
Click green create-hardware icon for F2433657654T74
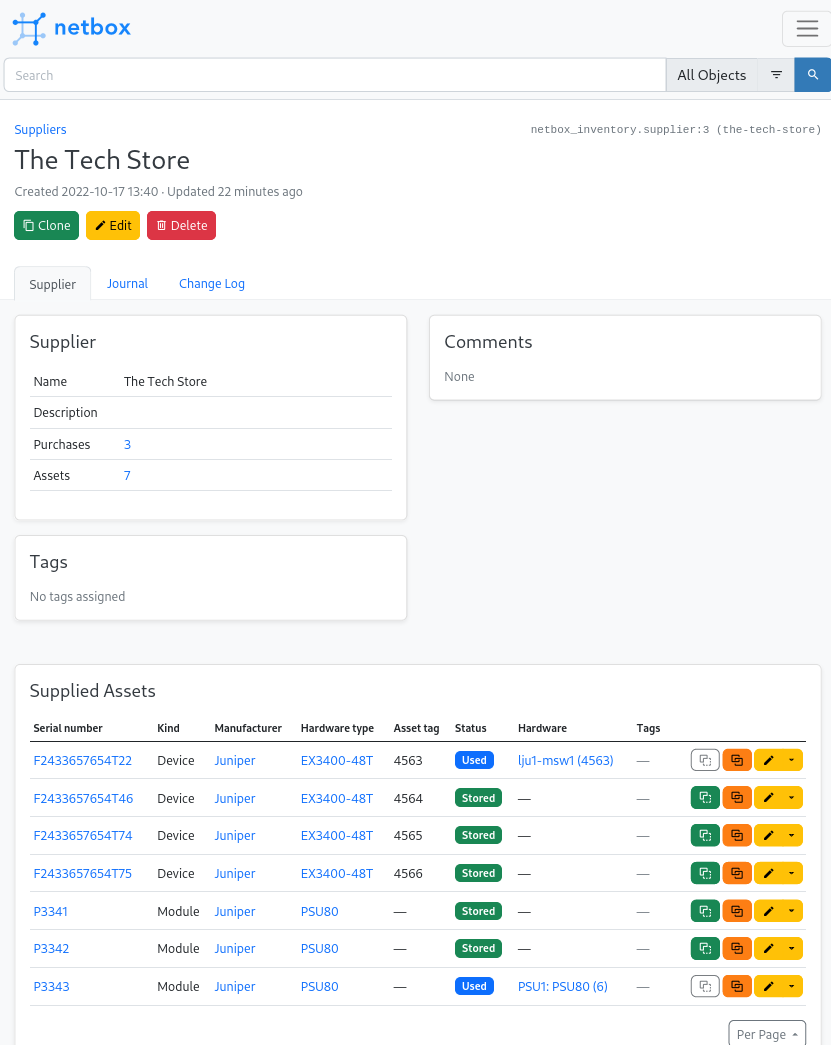point(705,835)
